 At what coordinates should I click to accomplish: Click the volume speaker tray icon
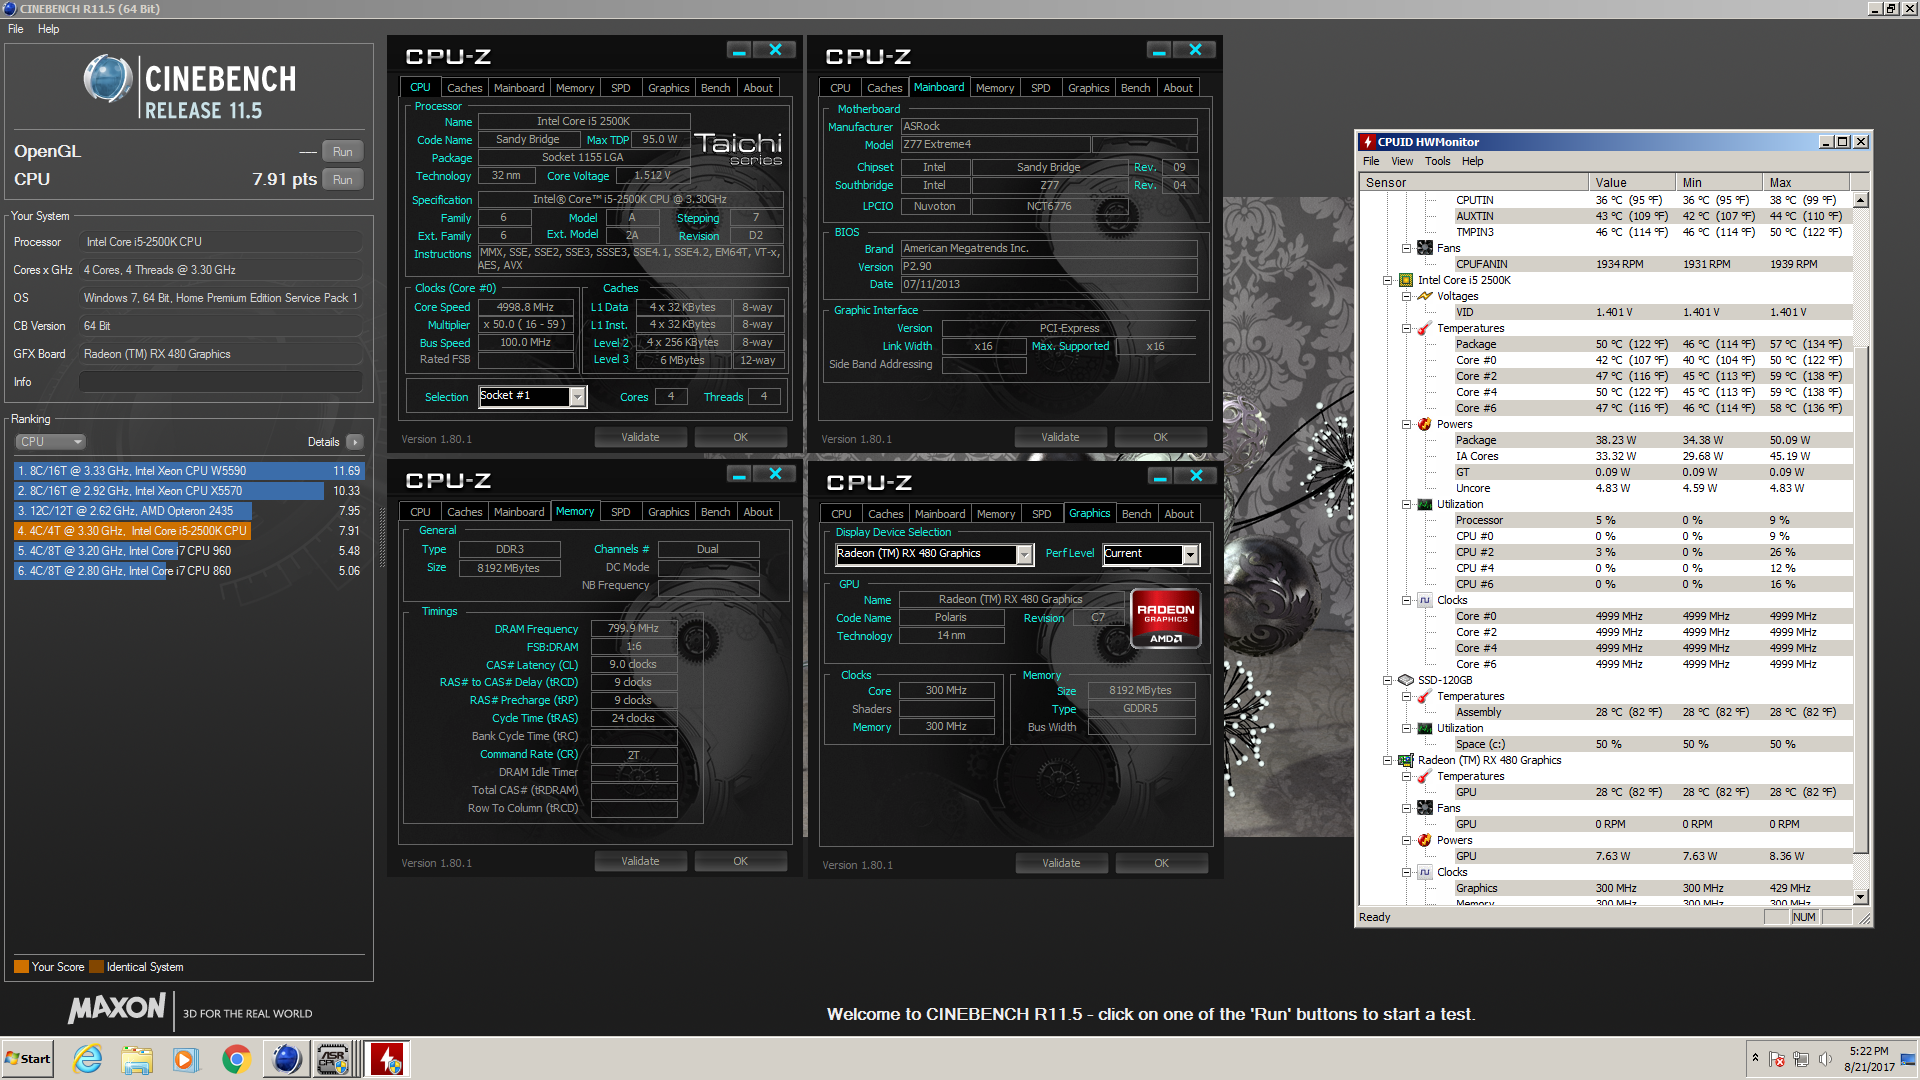tap(1825, 1059)
